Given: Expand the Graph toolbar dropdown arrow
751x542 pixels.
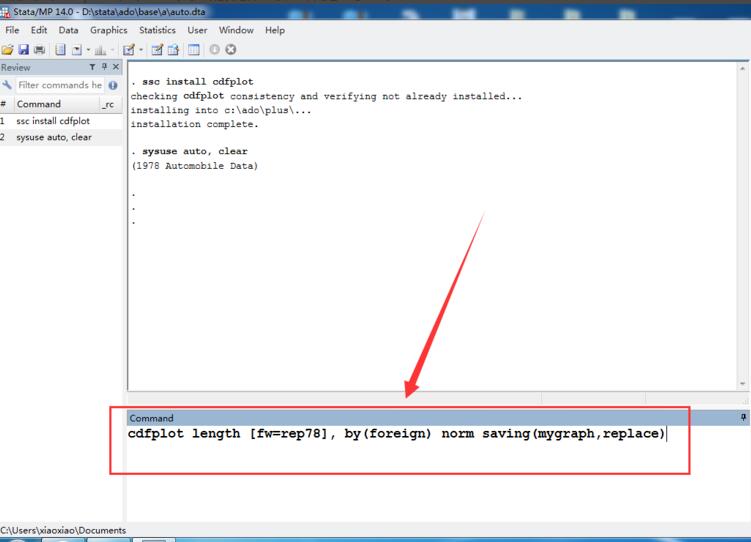Looking at the screenshot, I should tap(113, 49).
